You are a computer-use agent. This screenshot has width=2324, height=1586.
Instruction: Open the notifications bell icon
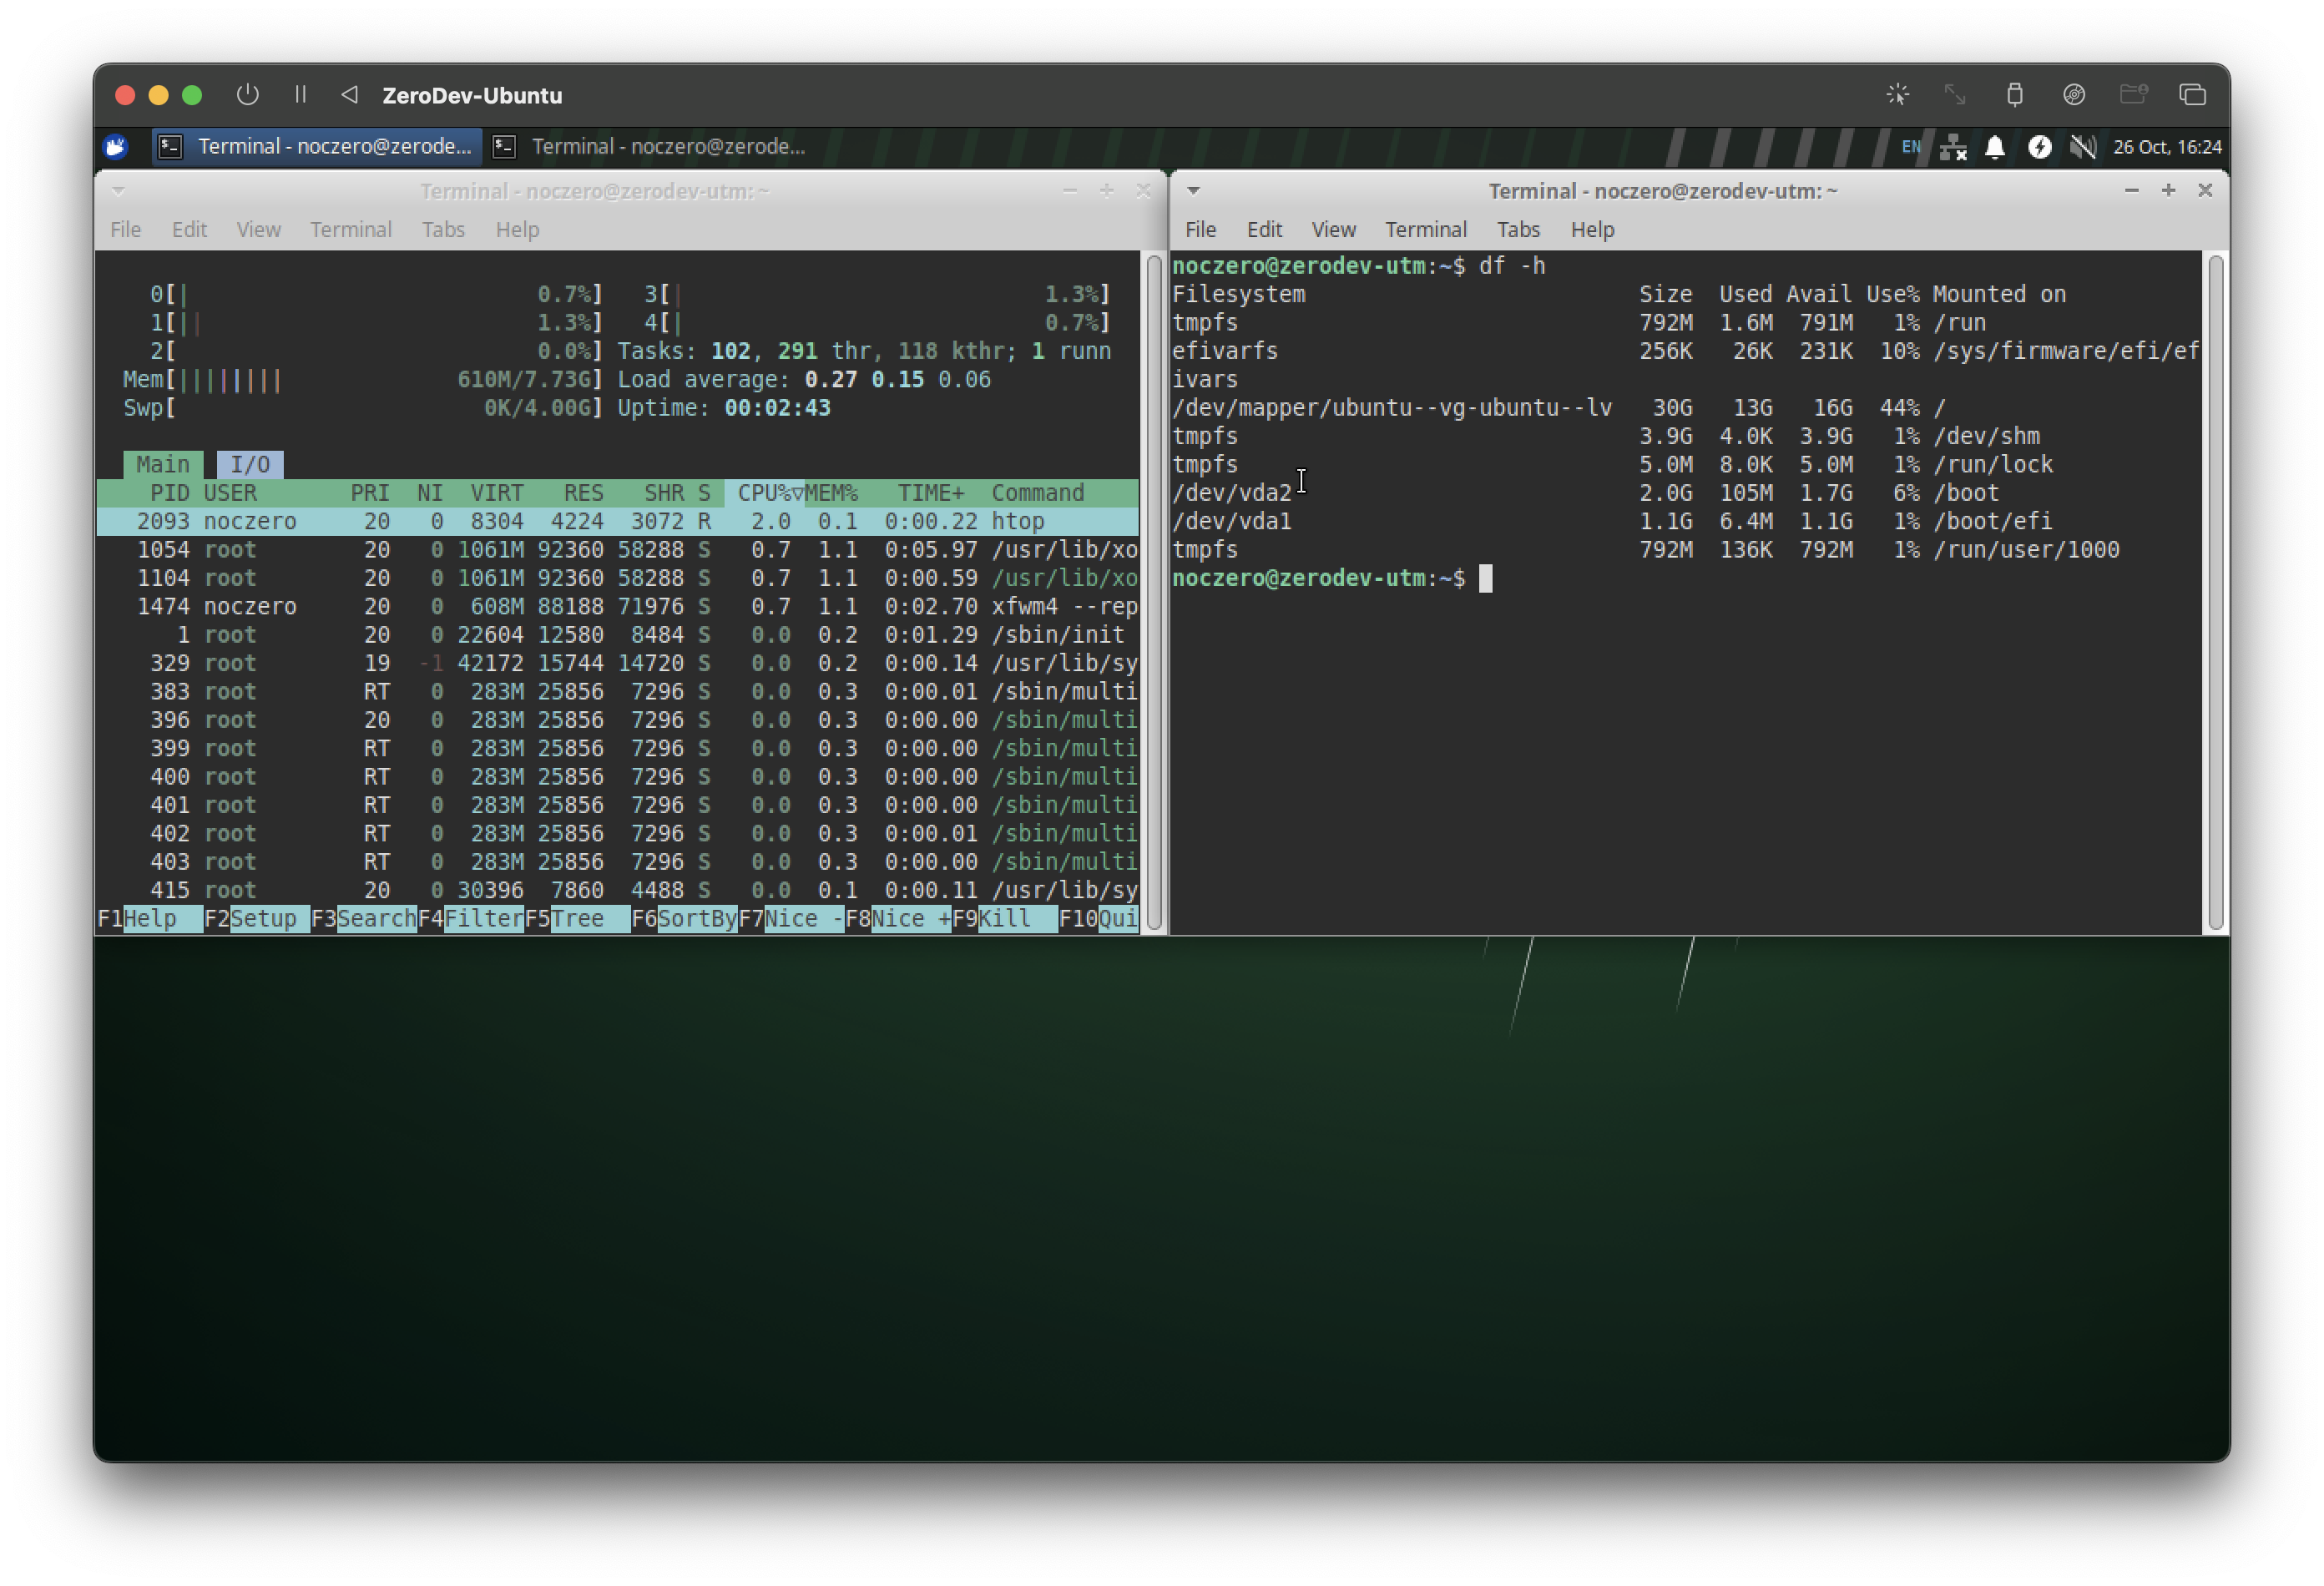[1995, 147]
